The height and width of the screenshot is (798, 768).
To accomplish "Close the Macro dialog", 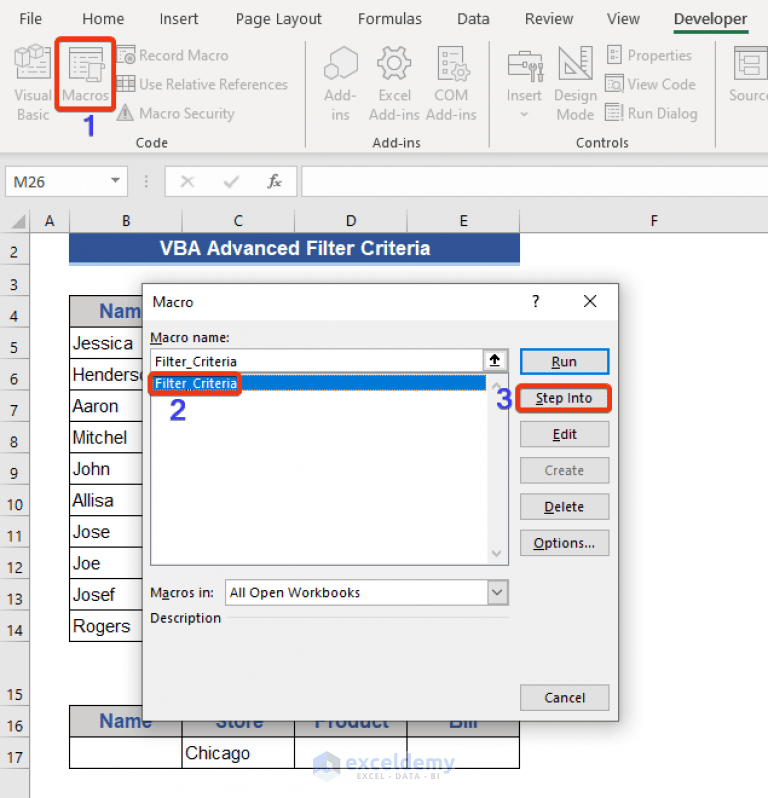I will coord(590,301).
